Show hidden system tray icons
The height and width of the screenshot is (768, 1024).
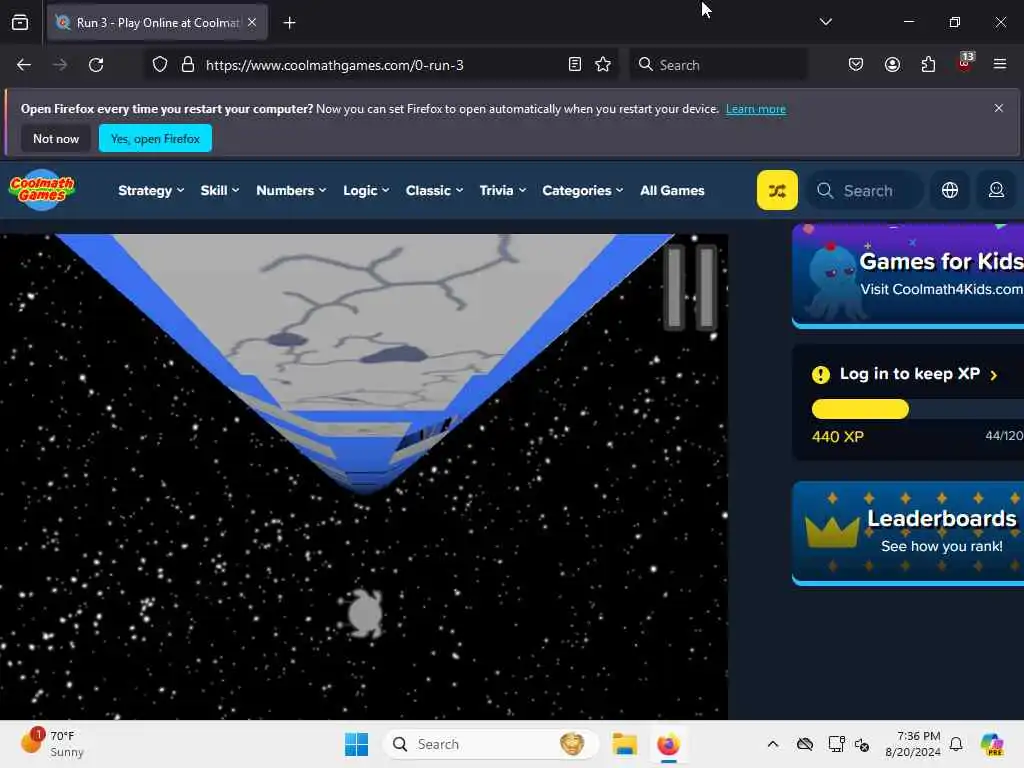(773, 744)
